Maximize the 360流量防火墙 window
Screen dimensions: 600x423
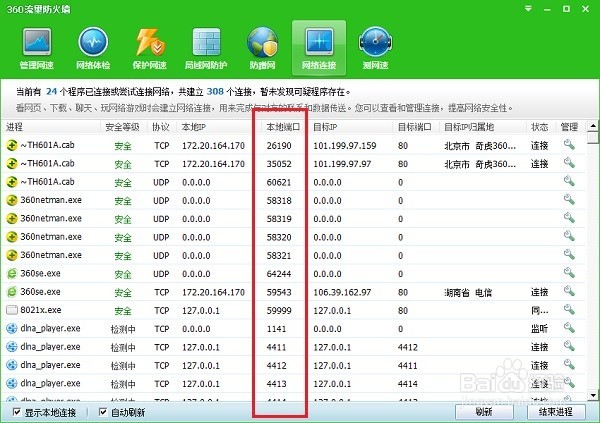point(566,9)
